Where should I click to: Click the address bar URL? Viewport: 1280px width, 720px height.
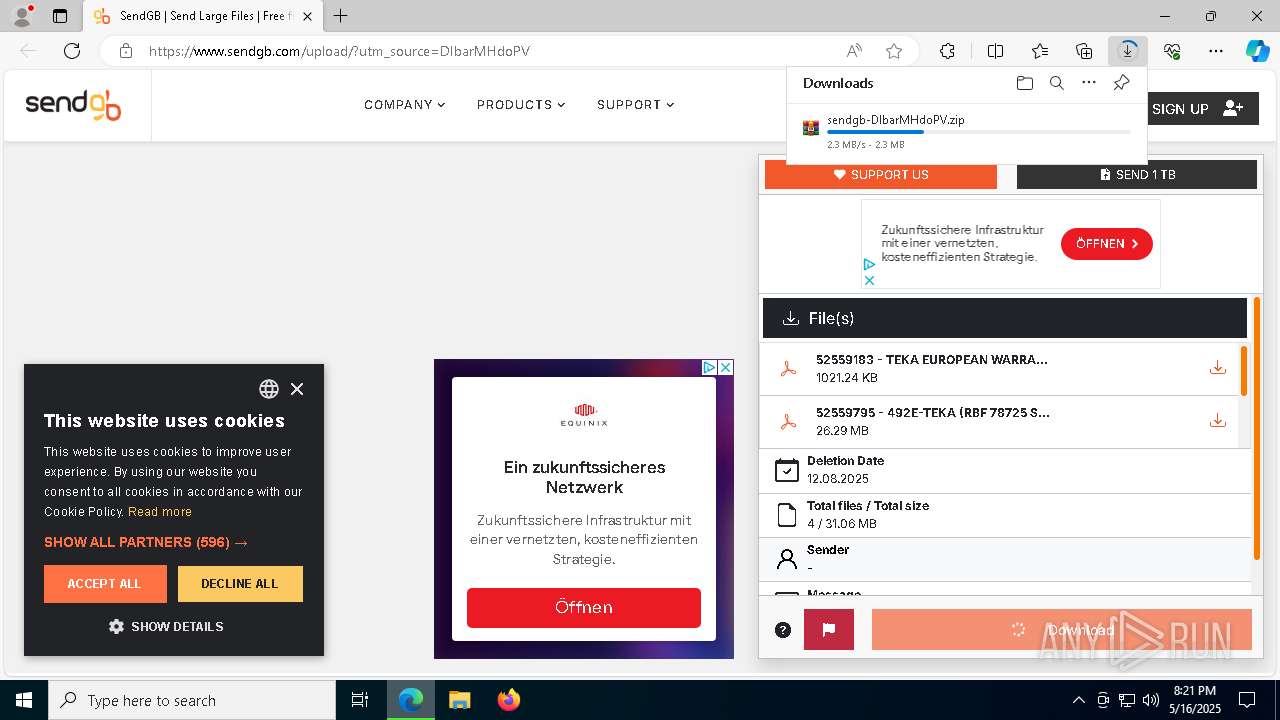click(339, 51)
